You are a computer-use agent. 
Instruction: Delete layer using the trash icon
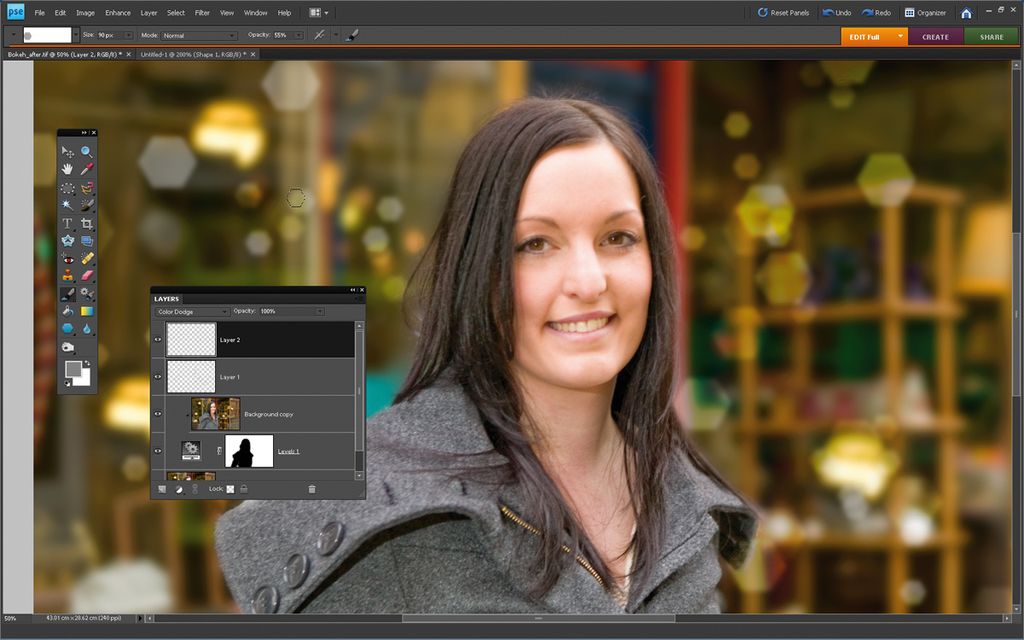[311, 489]
